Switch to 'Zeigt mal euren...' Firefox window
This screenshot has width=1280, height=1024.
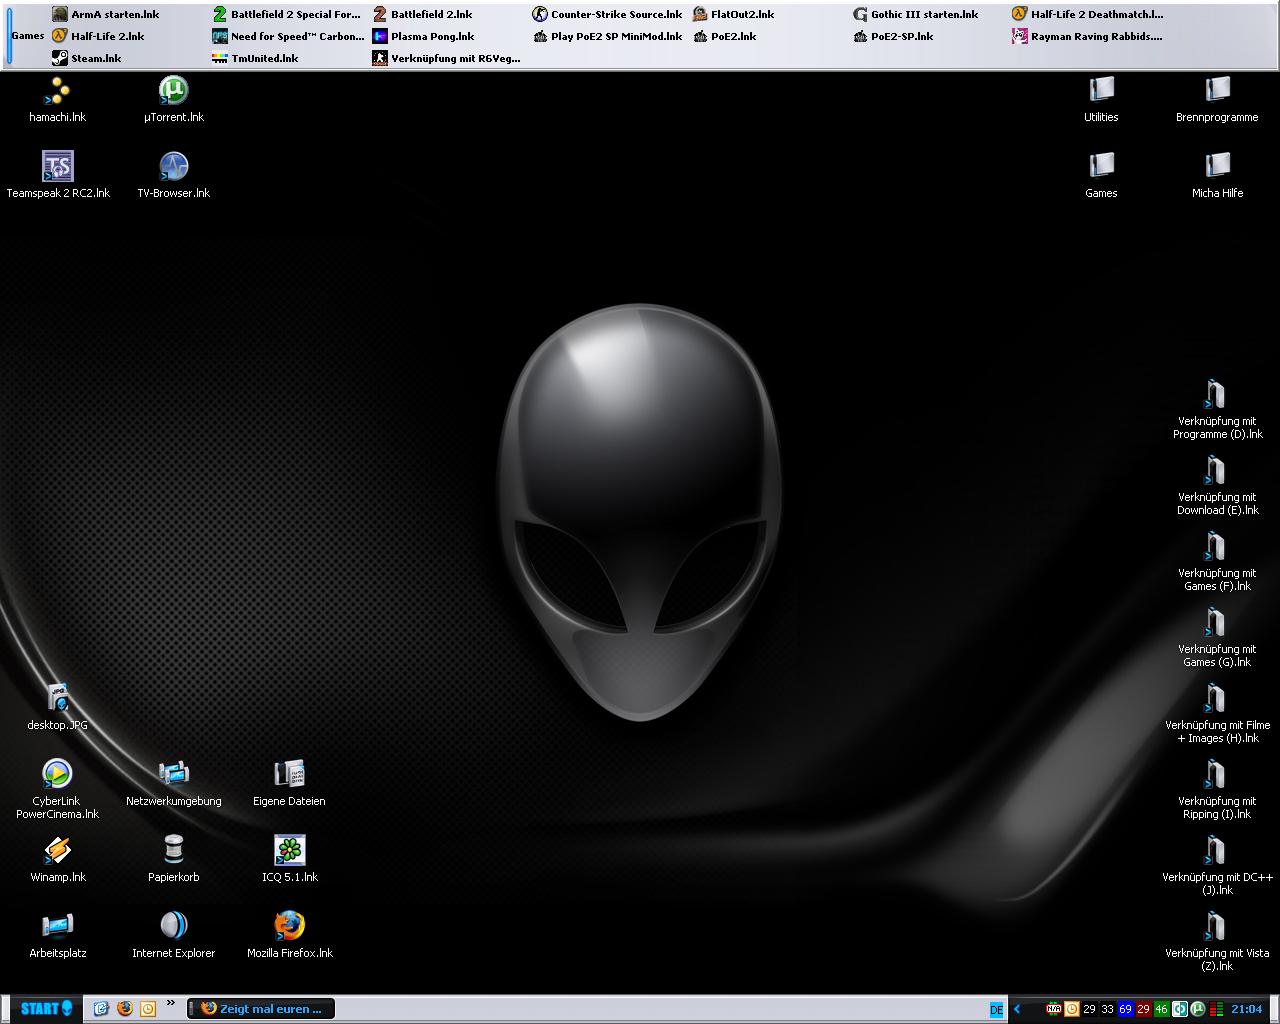261,1008
